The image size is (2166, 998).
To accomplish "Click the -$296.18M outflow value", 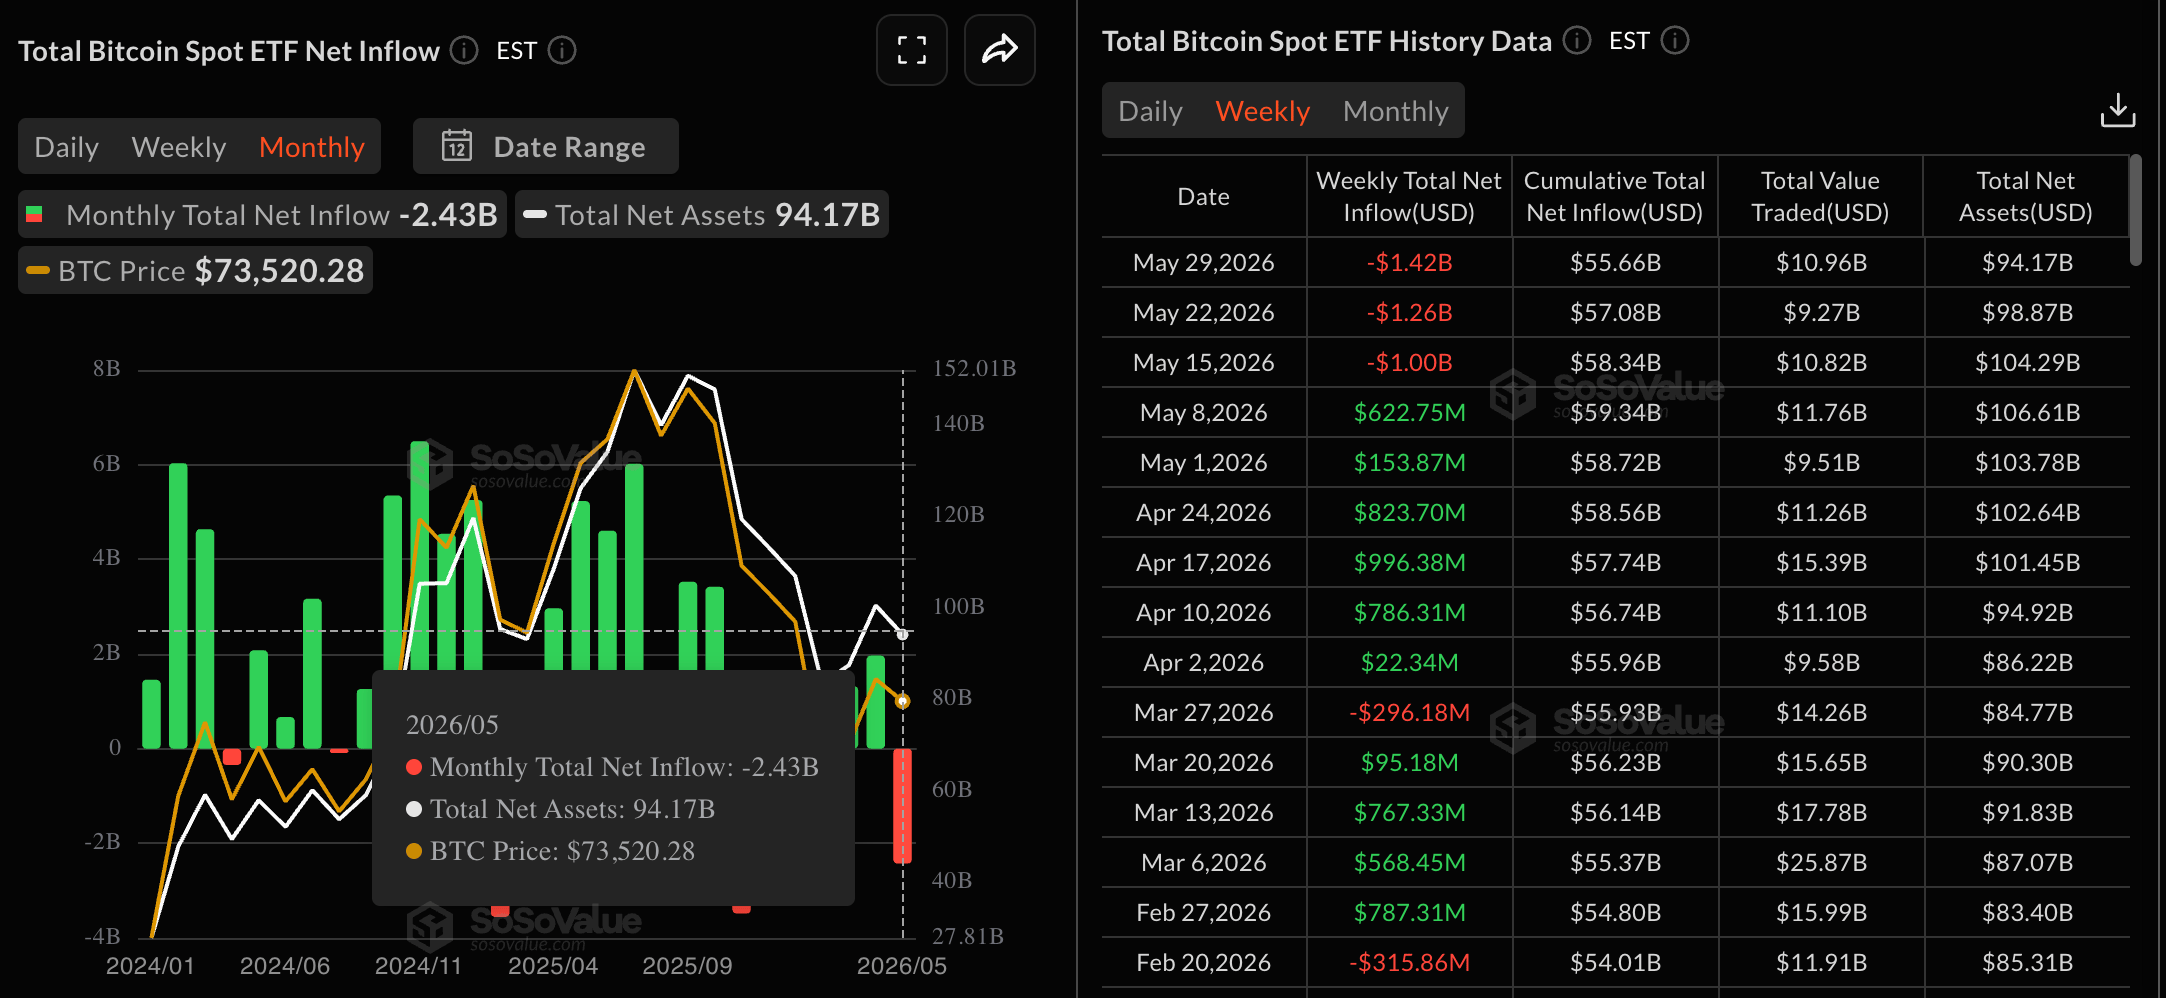I will [1409, 712].
